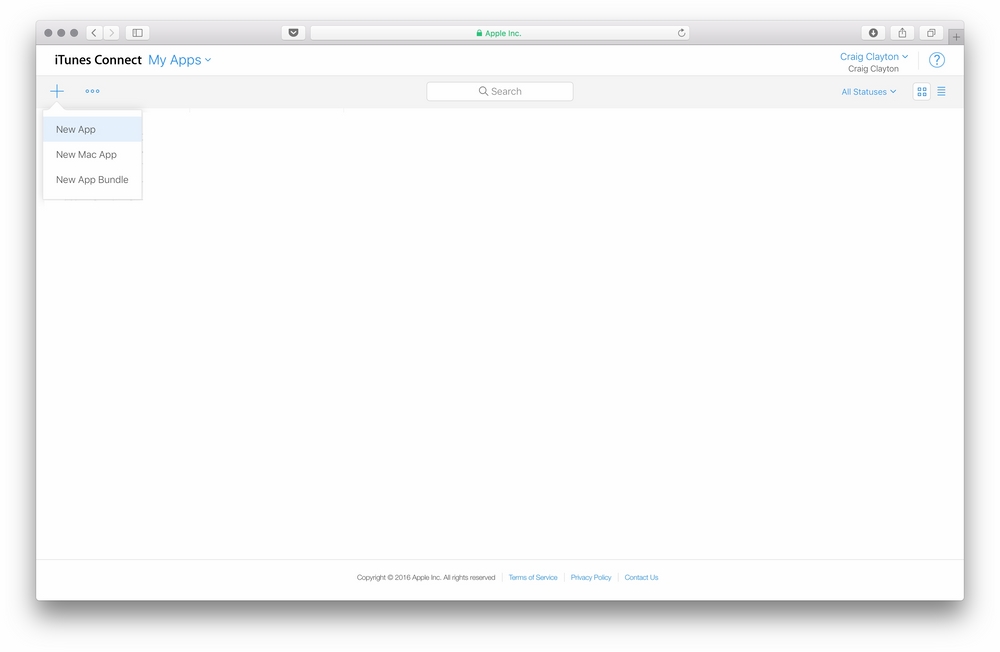The height and width of the screenshot is (652, 1000).
Task: Go back with Safari back arrow
Action: pos(94,33)
